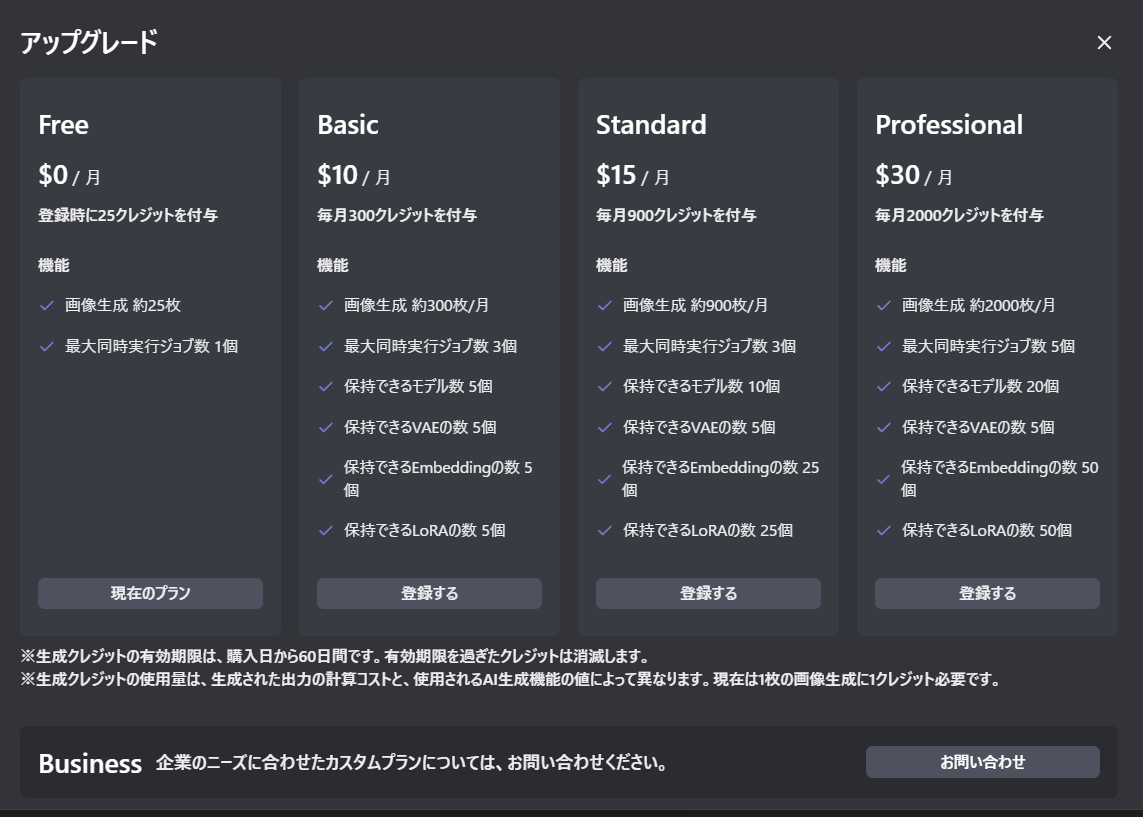The height and width of the screenshot is (817, 1143).
Task: Click the Free plan's 登録時に25クレジットを付与 text
Action: tap(128, 215)
